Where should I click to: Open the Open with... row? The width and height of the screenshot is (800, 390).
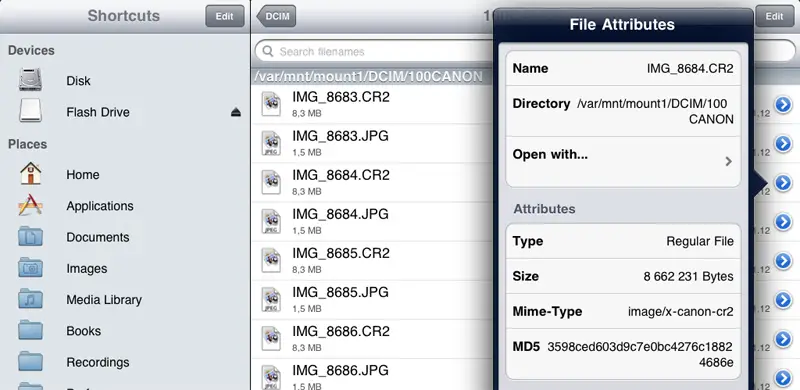click(623, 161)
